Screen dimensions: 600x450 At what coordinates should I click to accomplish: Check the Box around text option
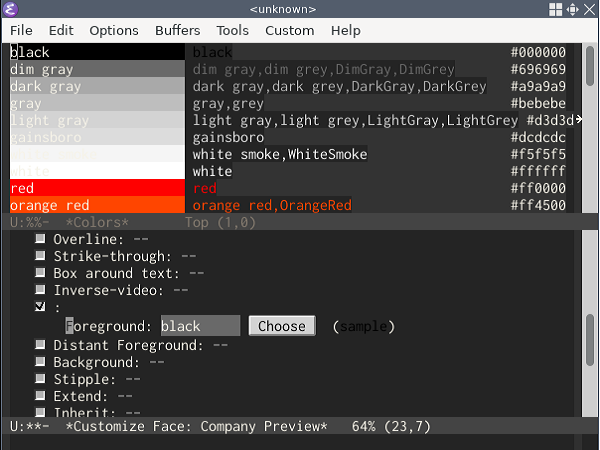(x=40, y=274)
